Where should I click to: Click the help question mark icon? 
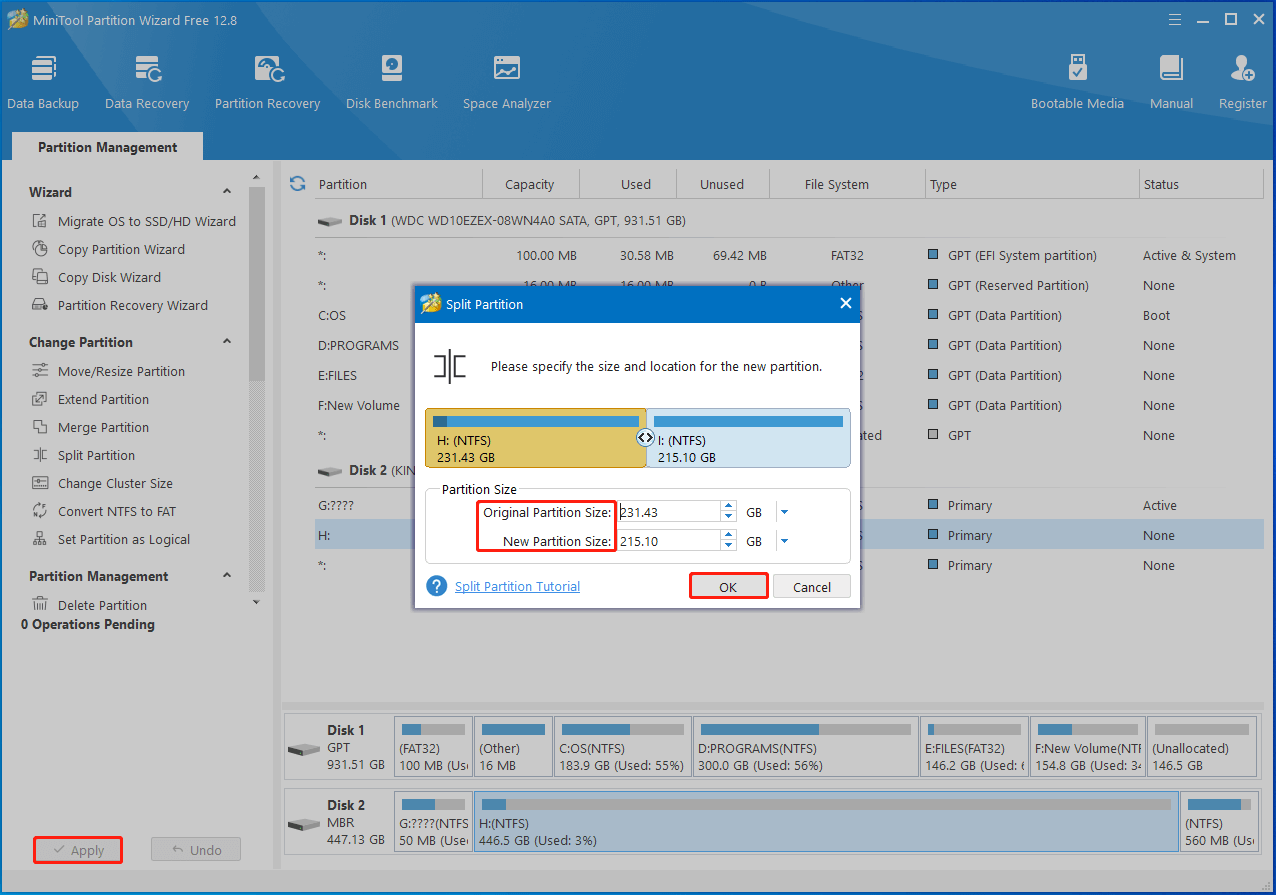point(436,586)
